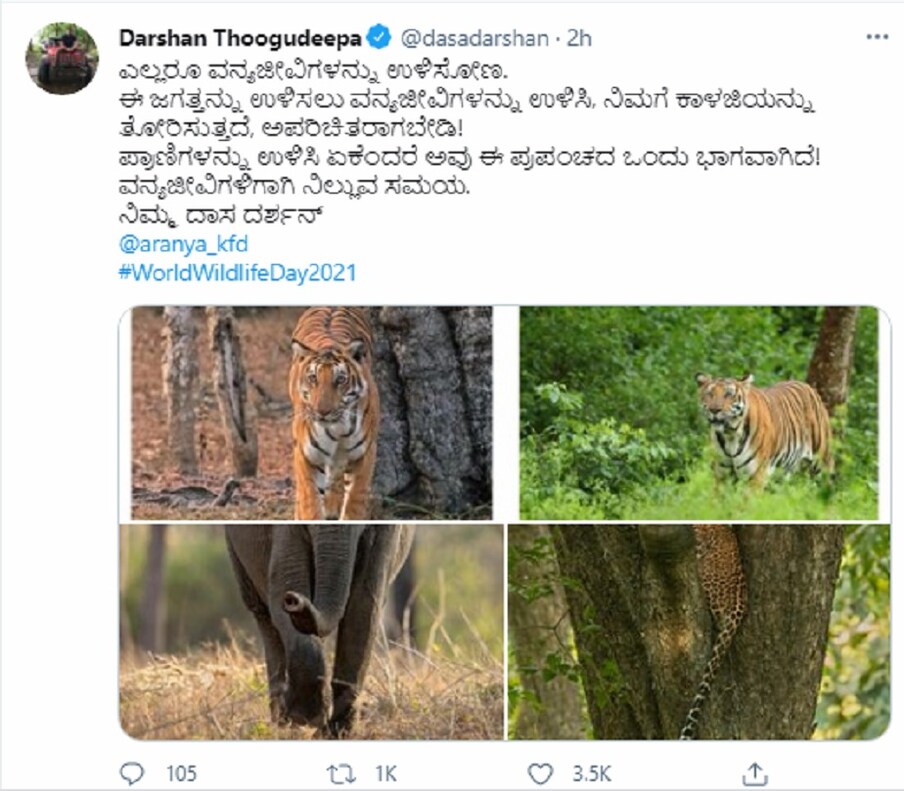Like the tweet with heart icon
Image resolution: width=904 pixels, height=791 pixels.
[x=540, y=773]
